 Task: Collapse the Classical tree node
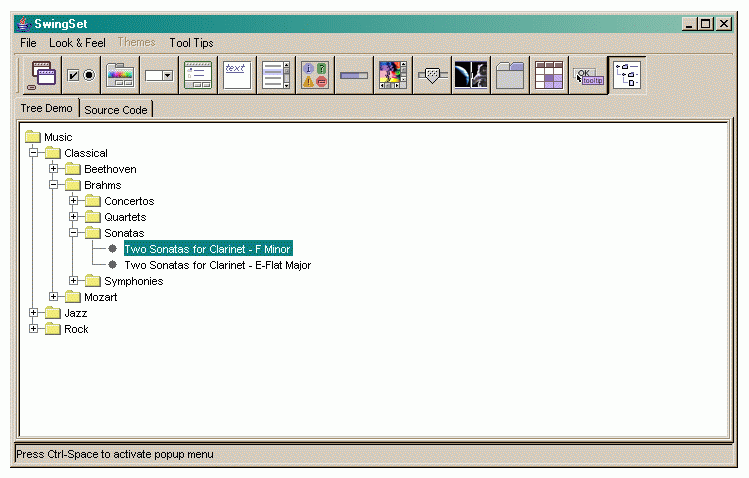pyautogui.click(x=33, y=153)
